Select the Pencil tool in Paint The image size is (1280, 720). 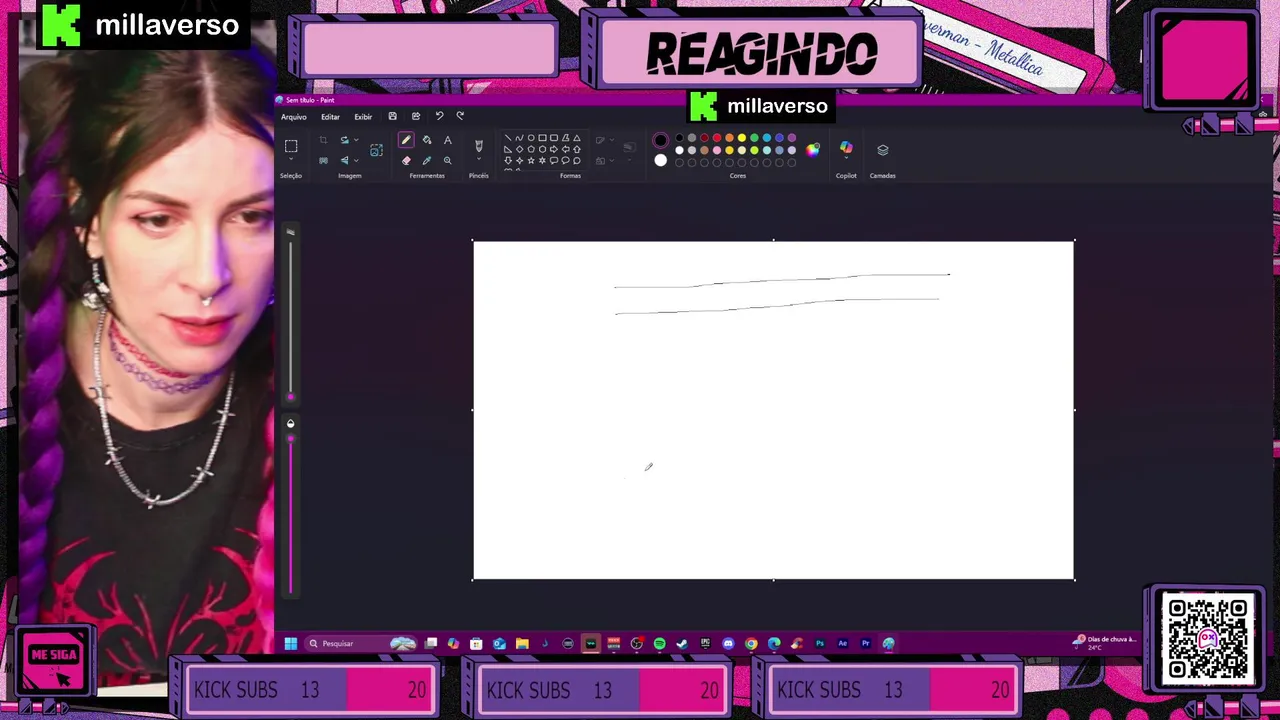pos(406,140)
